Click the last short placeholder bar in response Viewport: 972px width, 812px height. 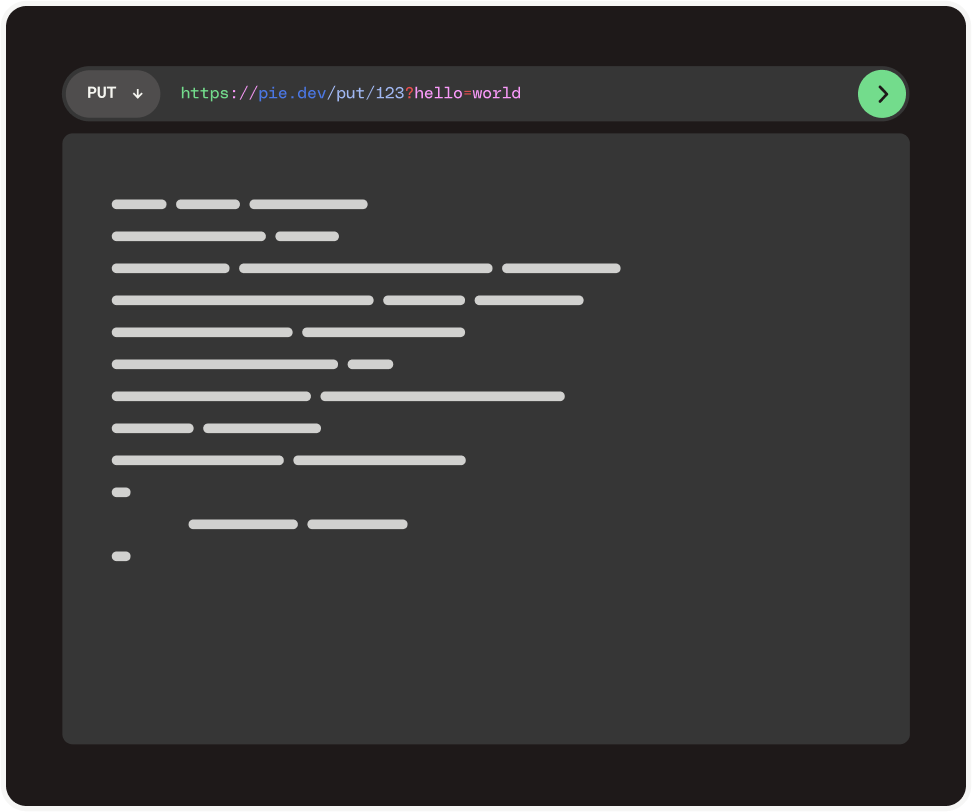121,556
